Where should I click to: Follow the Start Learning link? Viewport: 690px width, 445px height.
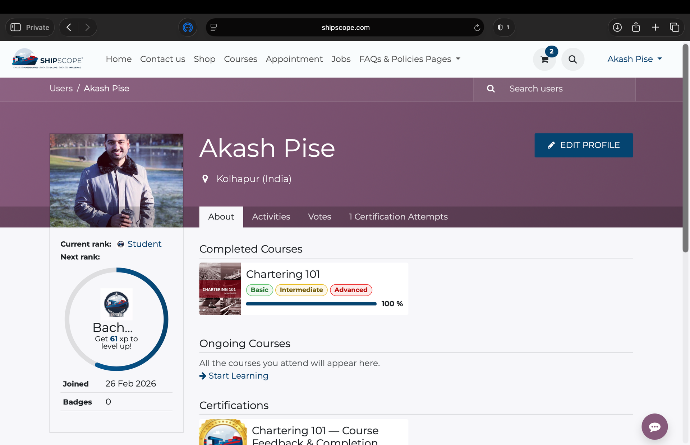click(x=234, y=376)
